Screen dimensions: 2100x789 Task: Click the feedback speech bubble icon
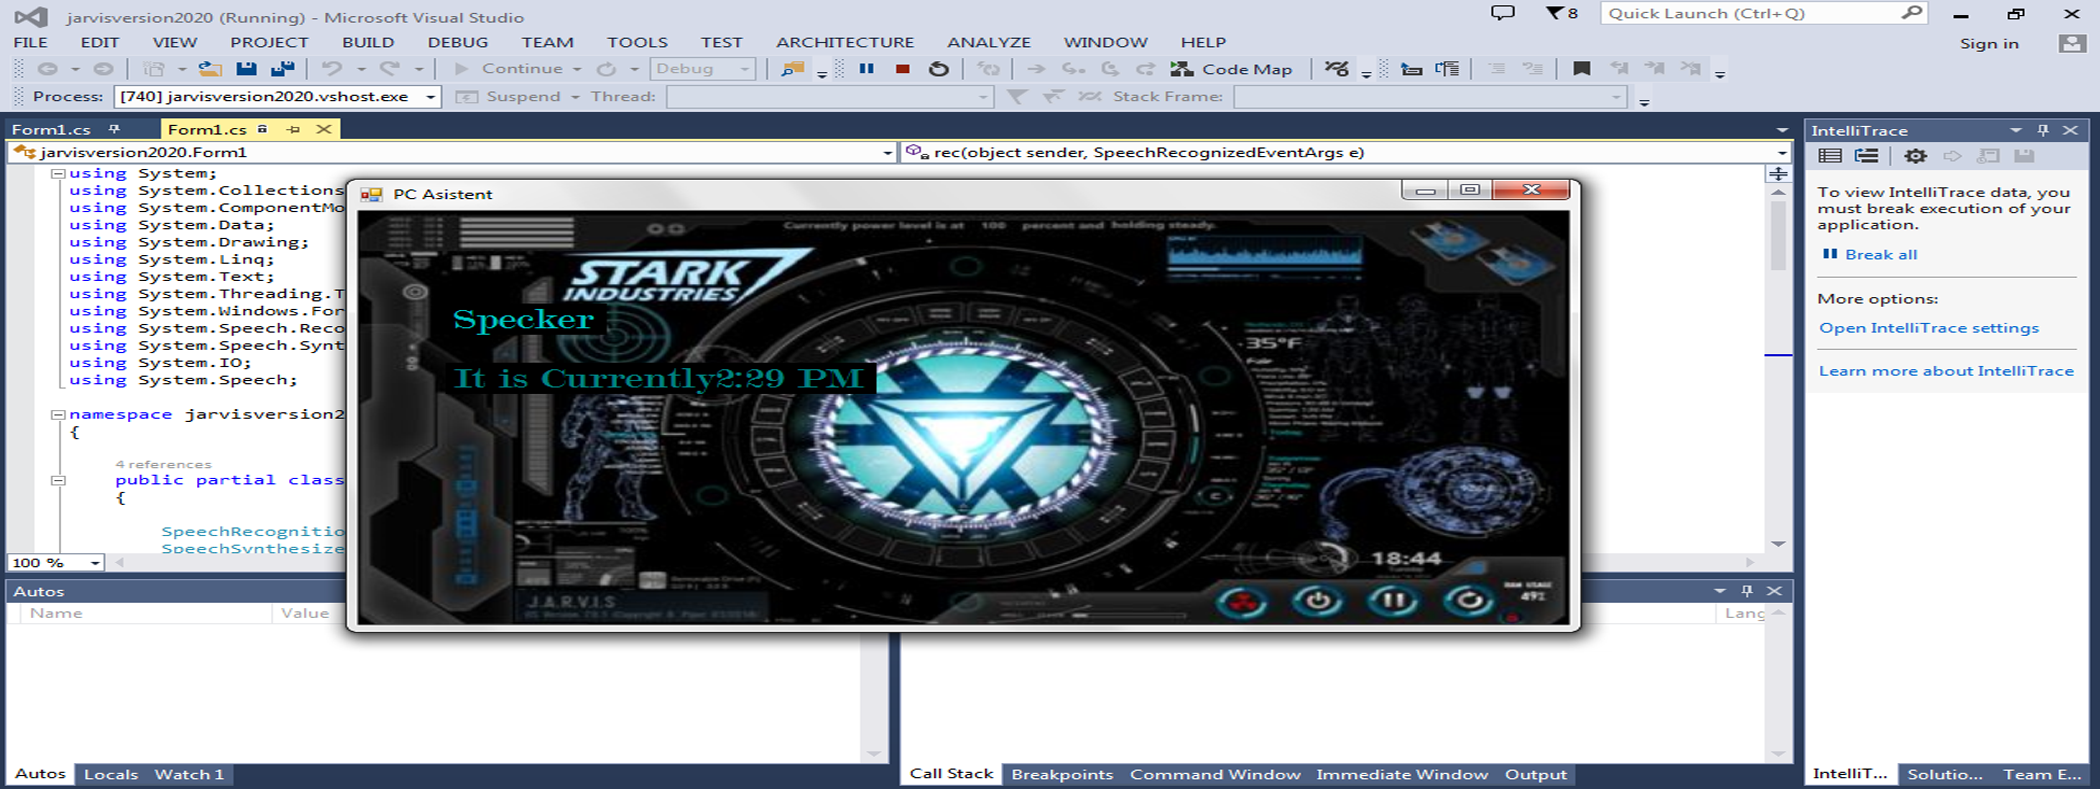coord(1502,13)
